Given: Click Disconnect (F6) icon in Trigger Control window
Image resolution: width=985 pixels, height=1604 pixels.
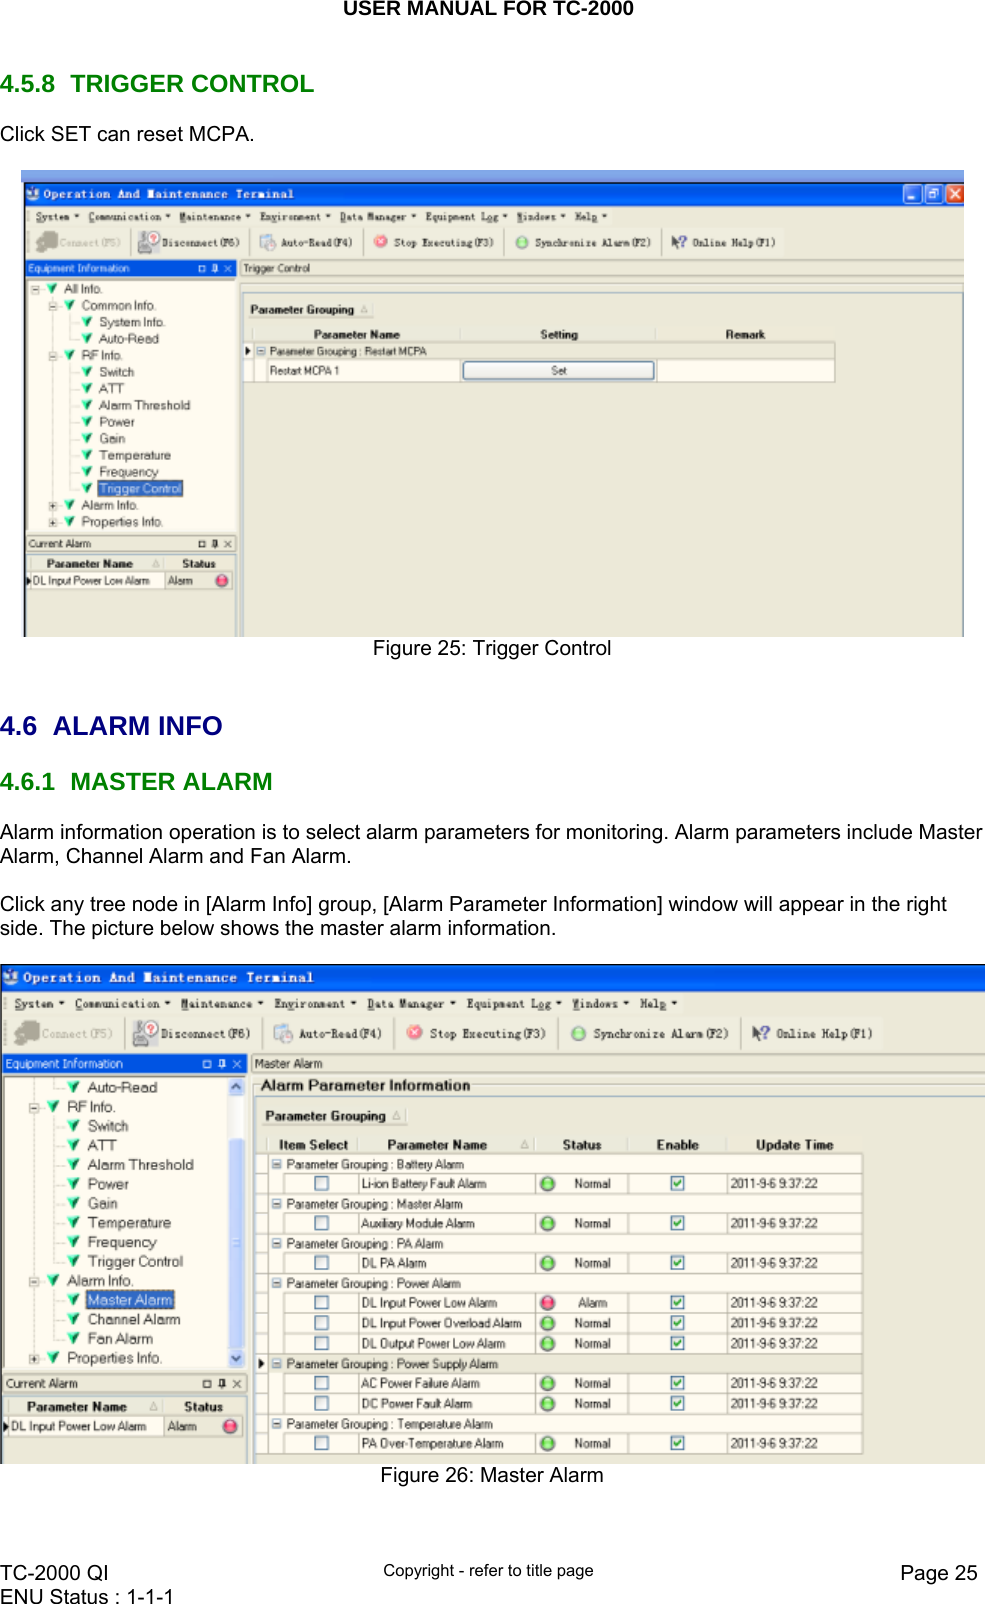Looking at the screenshot, I should click(x=149, y=242).
